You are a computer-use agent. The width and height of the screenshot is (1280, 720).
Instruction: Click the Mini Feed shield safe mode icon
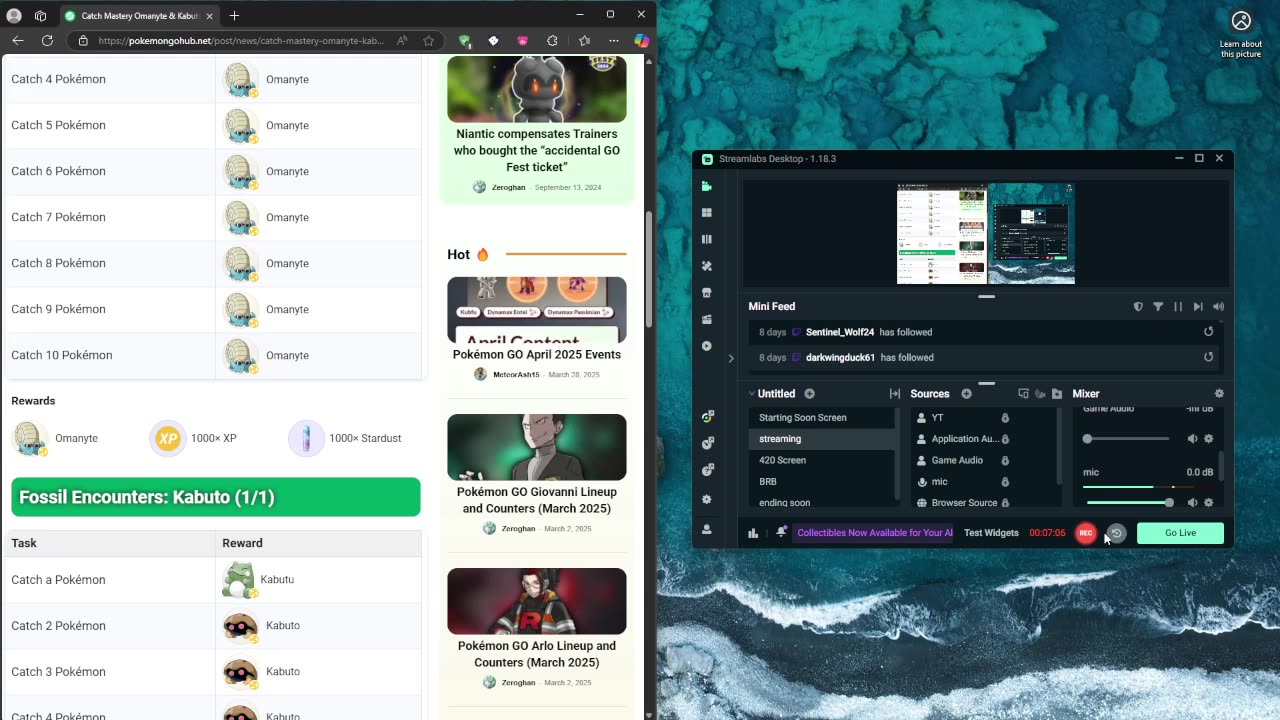(1138, 307)
